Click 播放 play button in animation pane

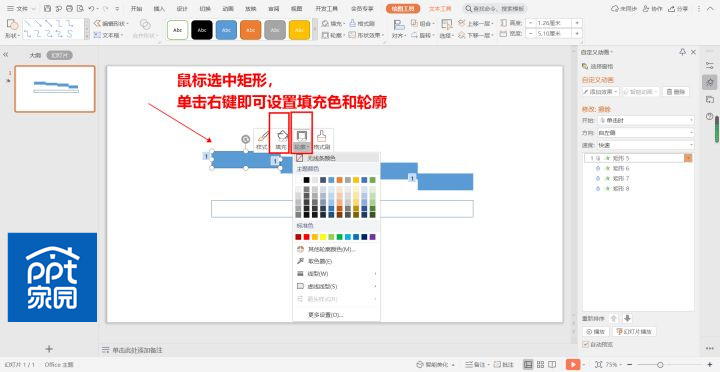[596, 332]
